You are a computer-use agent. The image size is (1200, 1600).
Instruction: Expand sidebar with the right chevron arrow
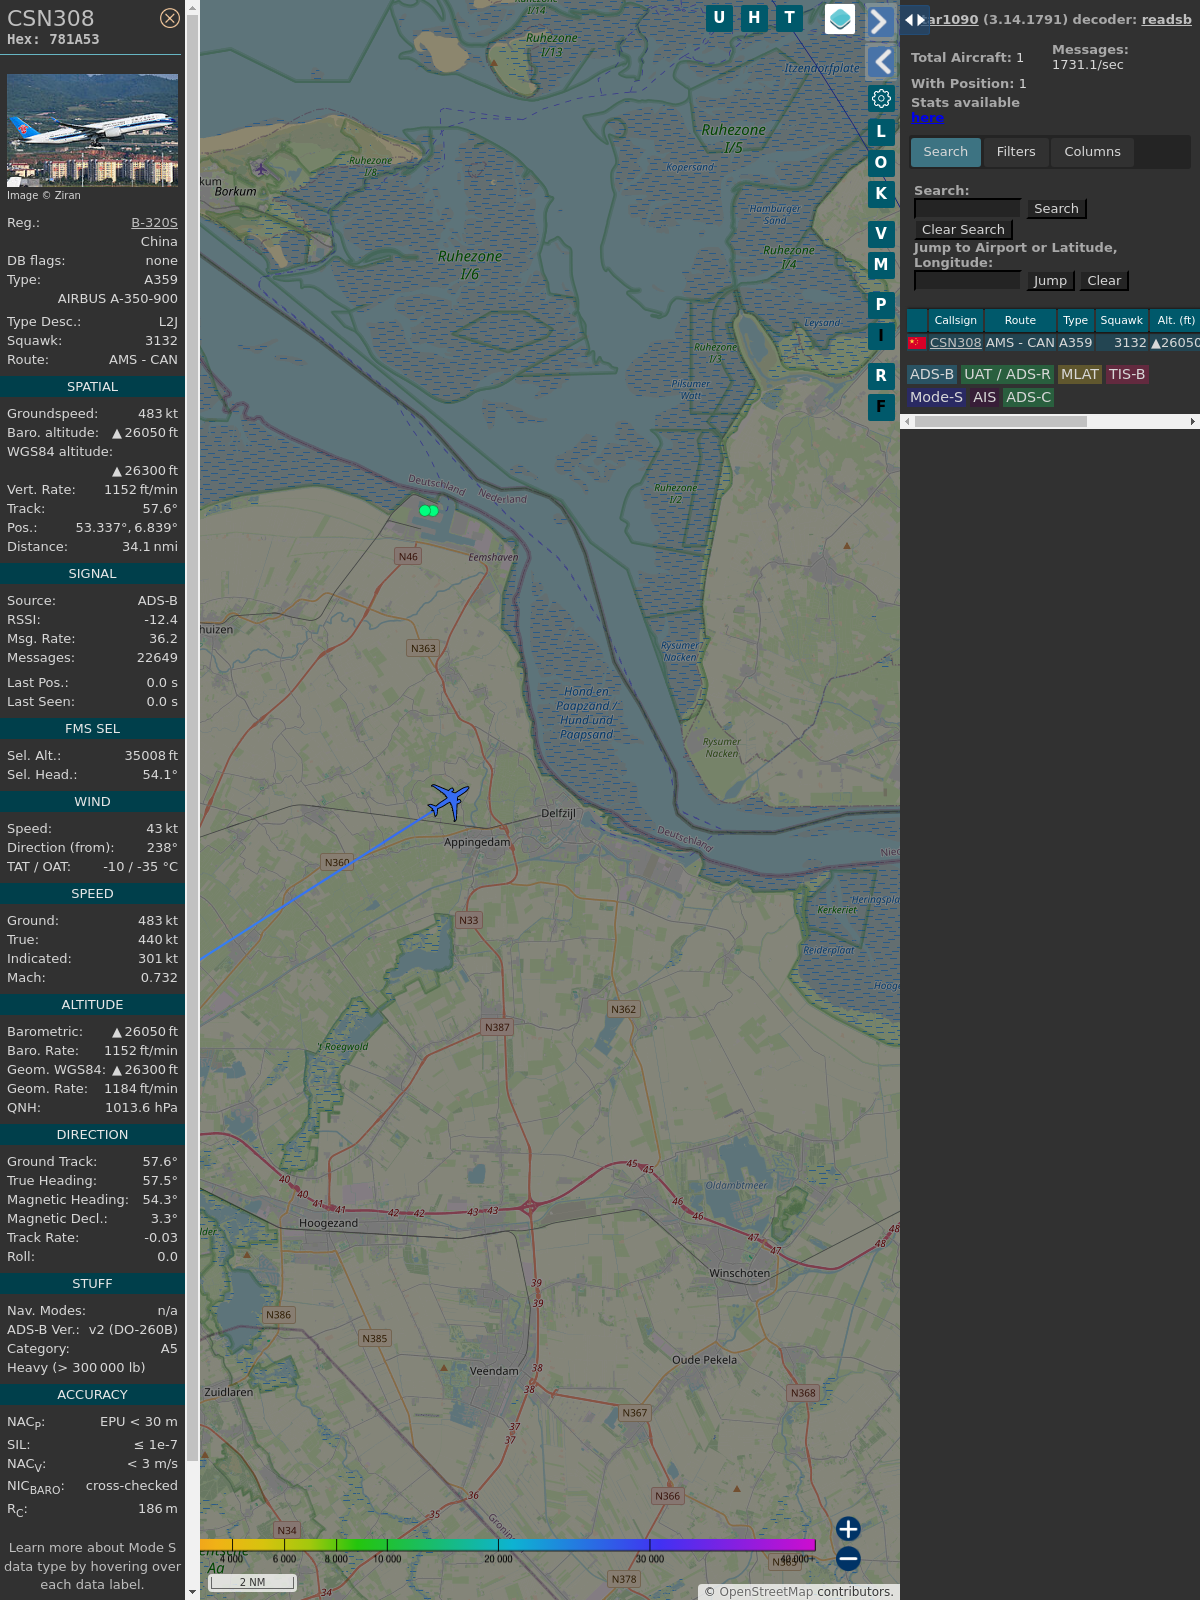coord(880,21)
